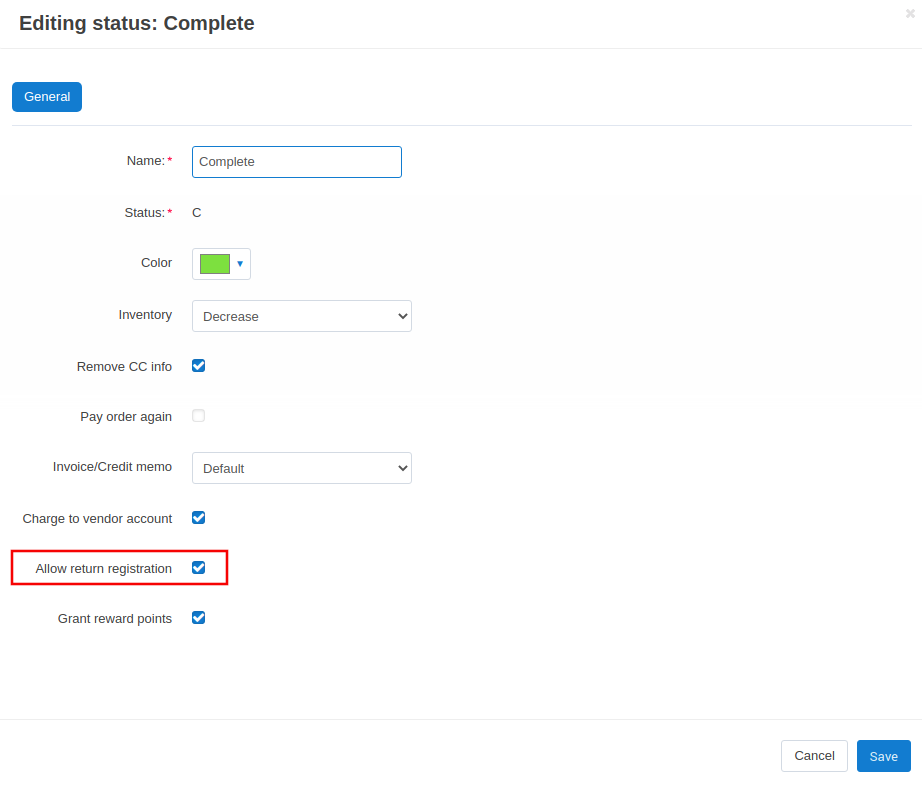922x789 pixels.
Task: Click the "Editing status: Complete" title
Action: [x=137, y=24]
